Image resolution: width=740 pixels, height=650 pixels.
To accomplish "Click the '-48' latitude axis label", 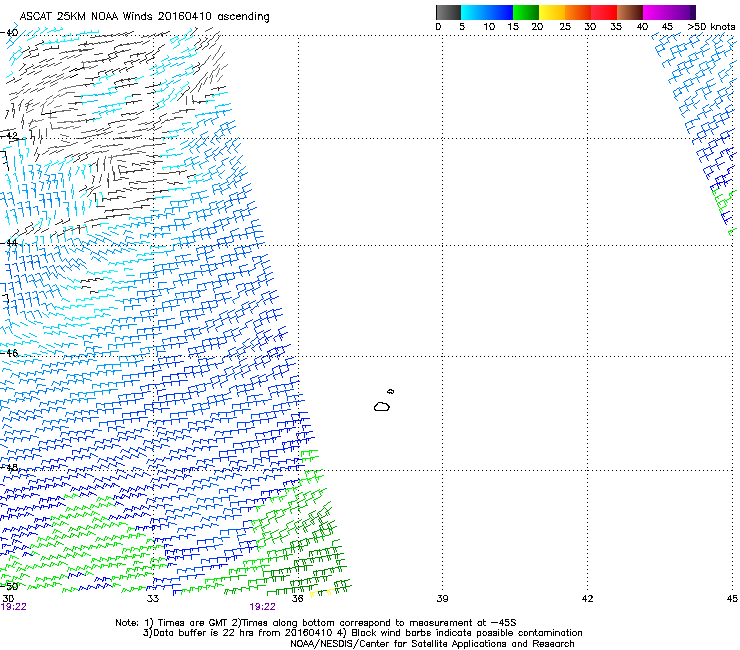I will [9, 467].
